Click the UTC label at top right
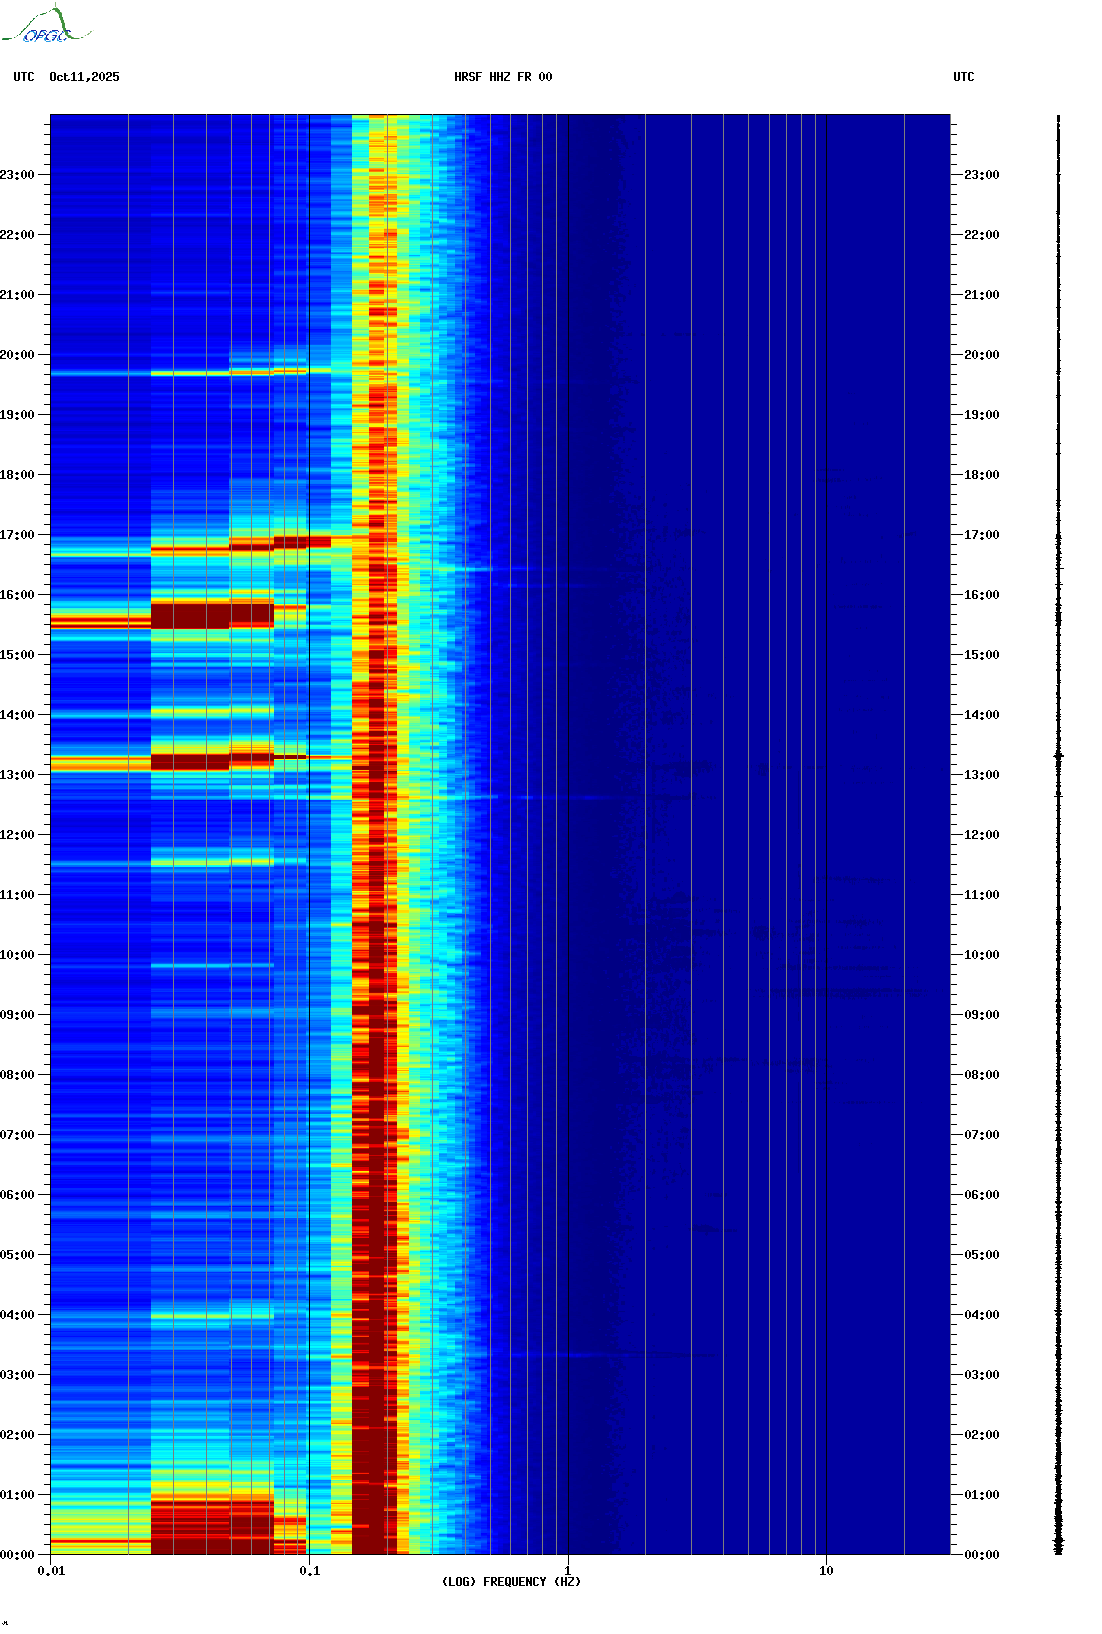 pyautogui.click(x=964, y=77)
